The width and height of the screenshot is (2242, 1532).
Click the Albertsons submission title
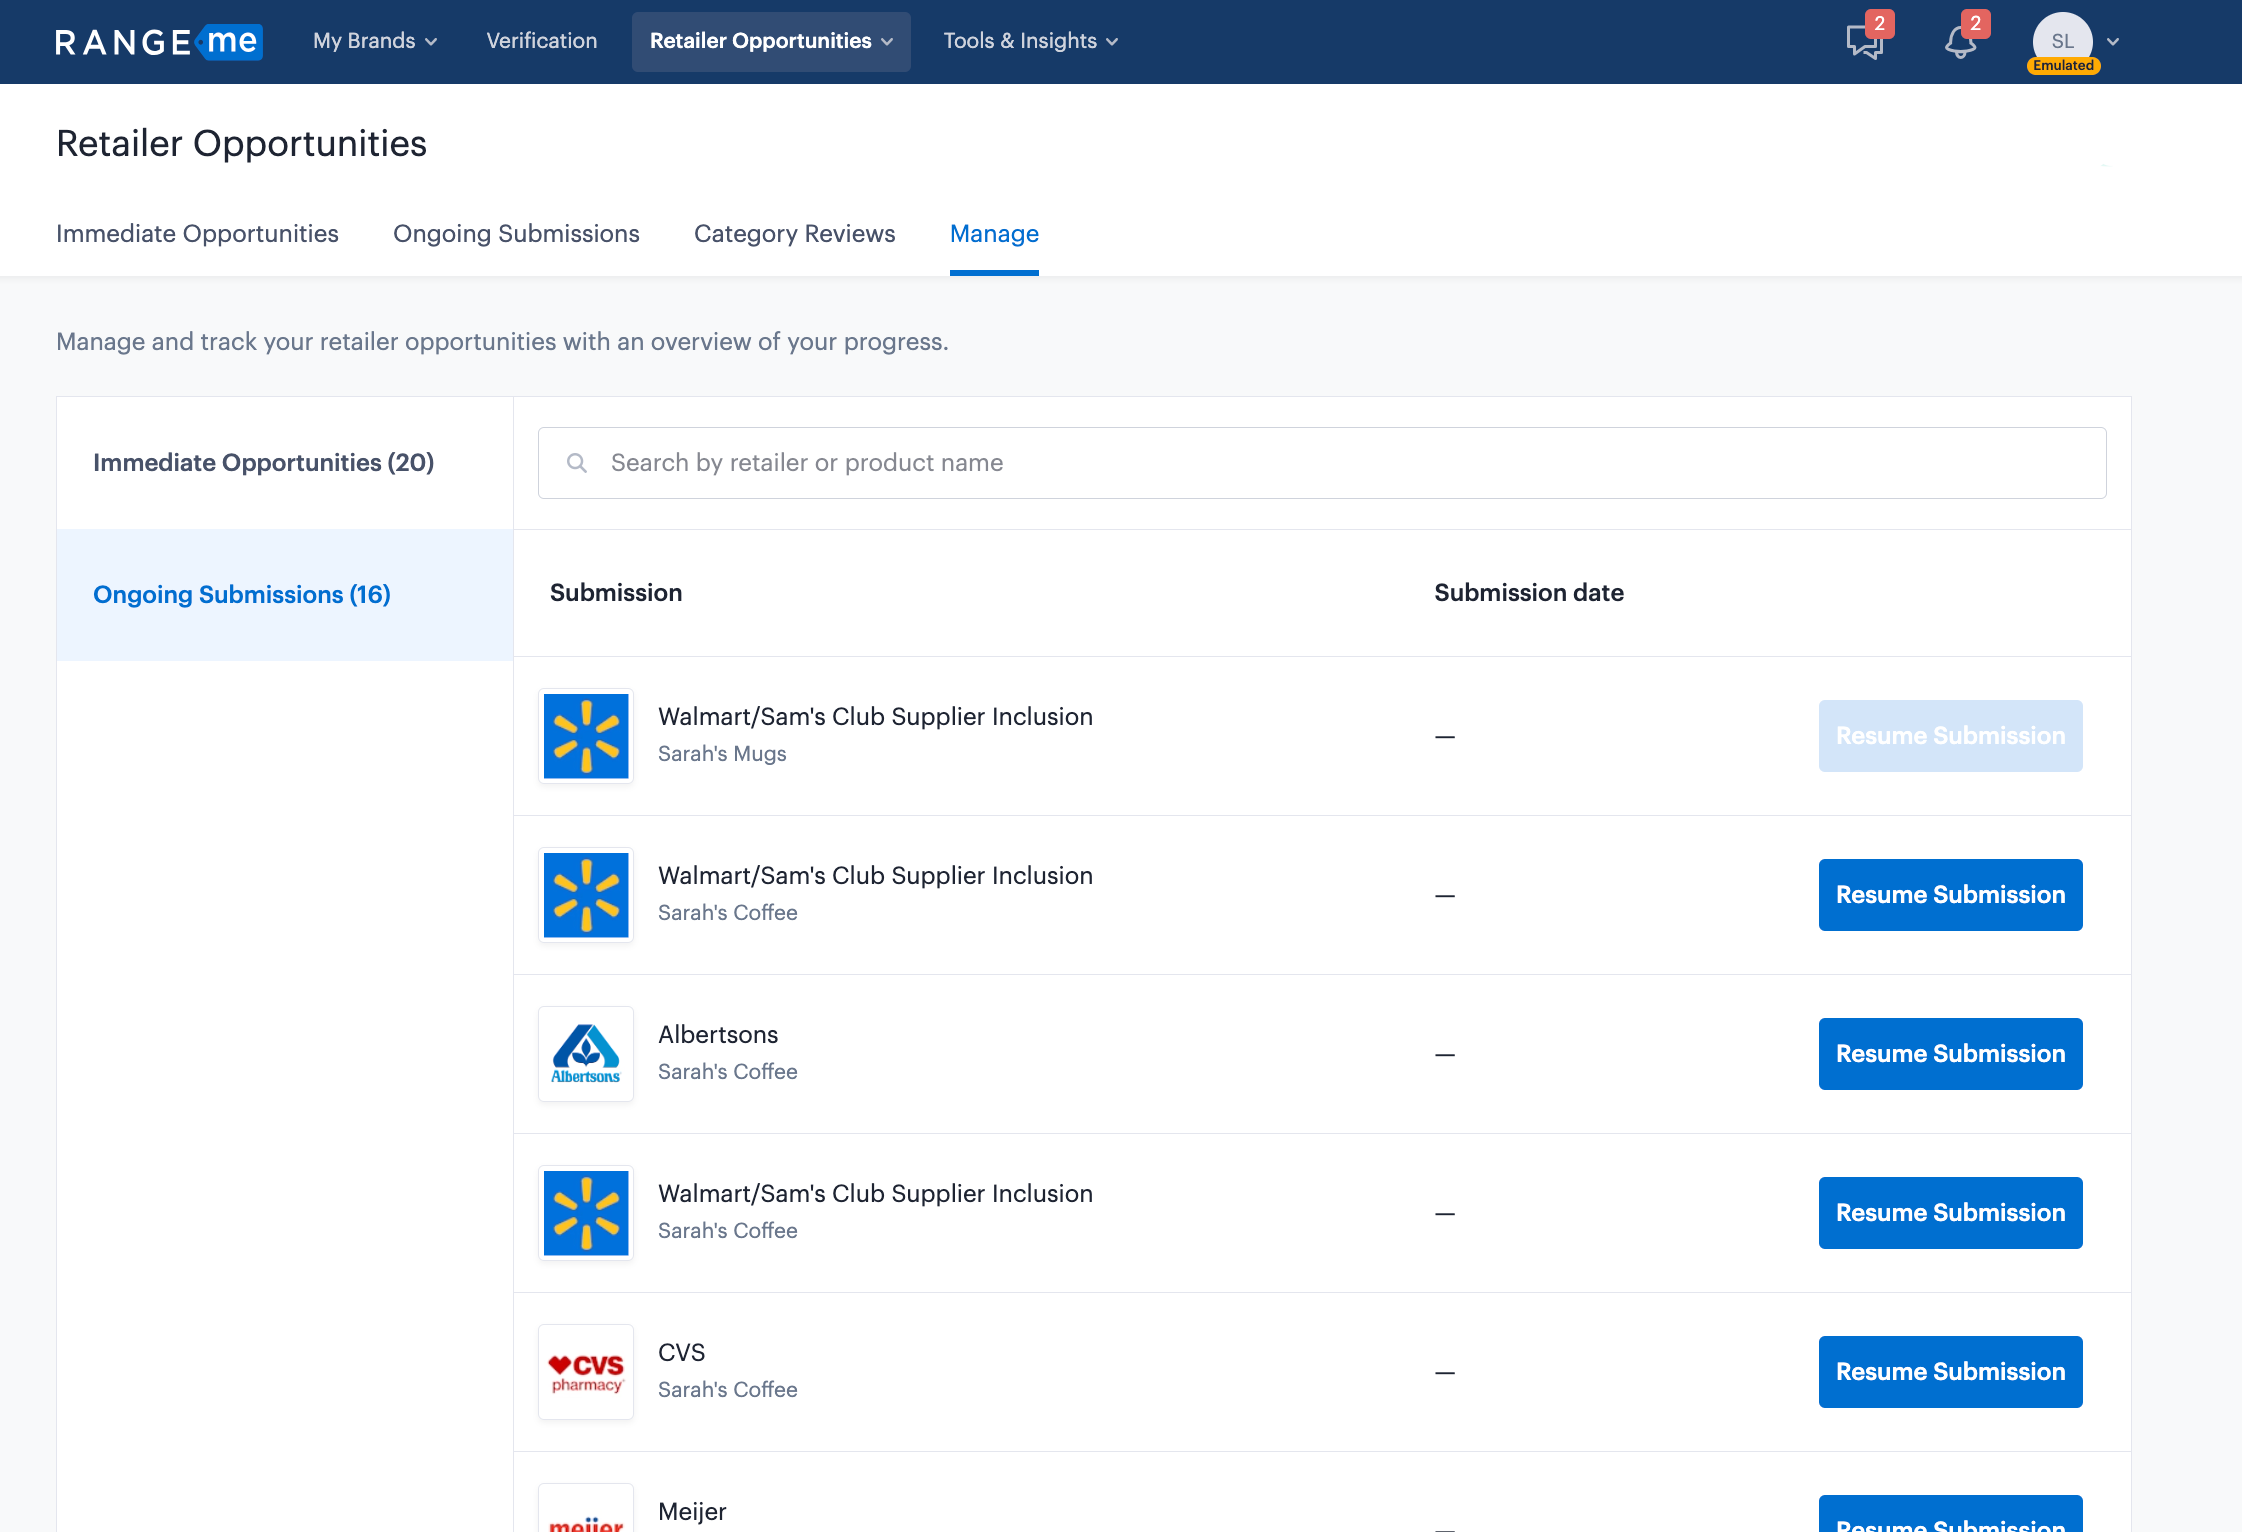click(x=718, y=1035)
